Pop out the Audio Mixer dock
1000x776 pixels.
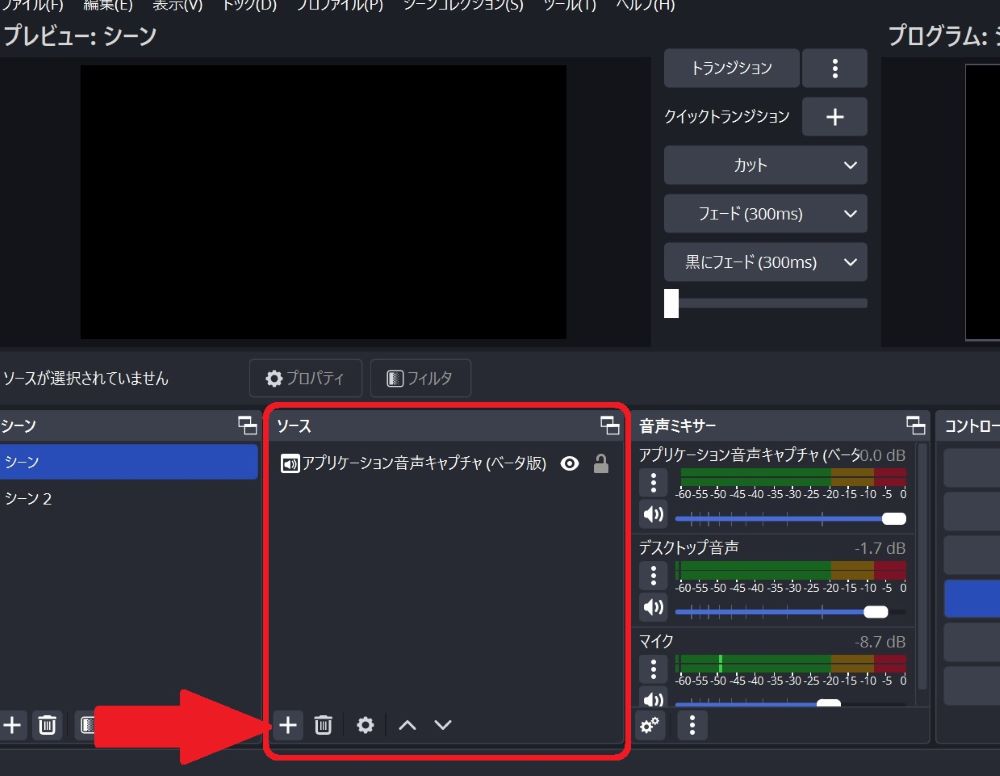click(x=915, y=425)
